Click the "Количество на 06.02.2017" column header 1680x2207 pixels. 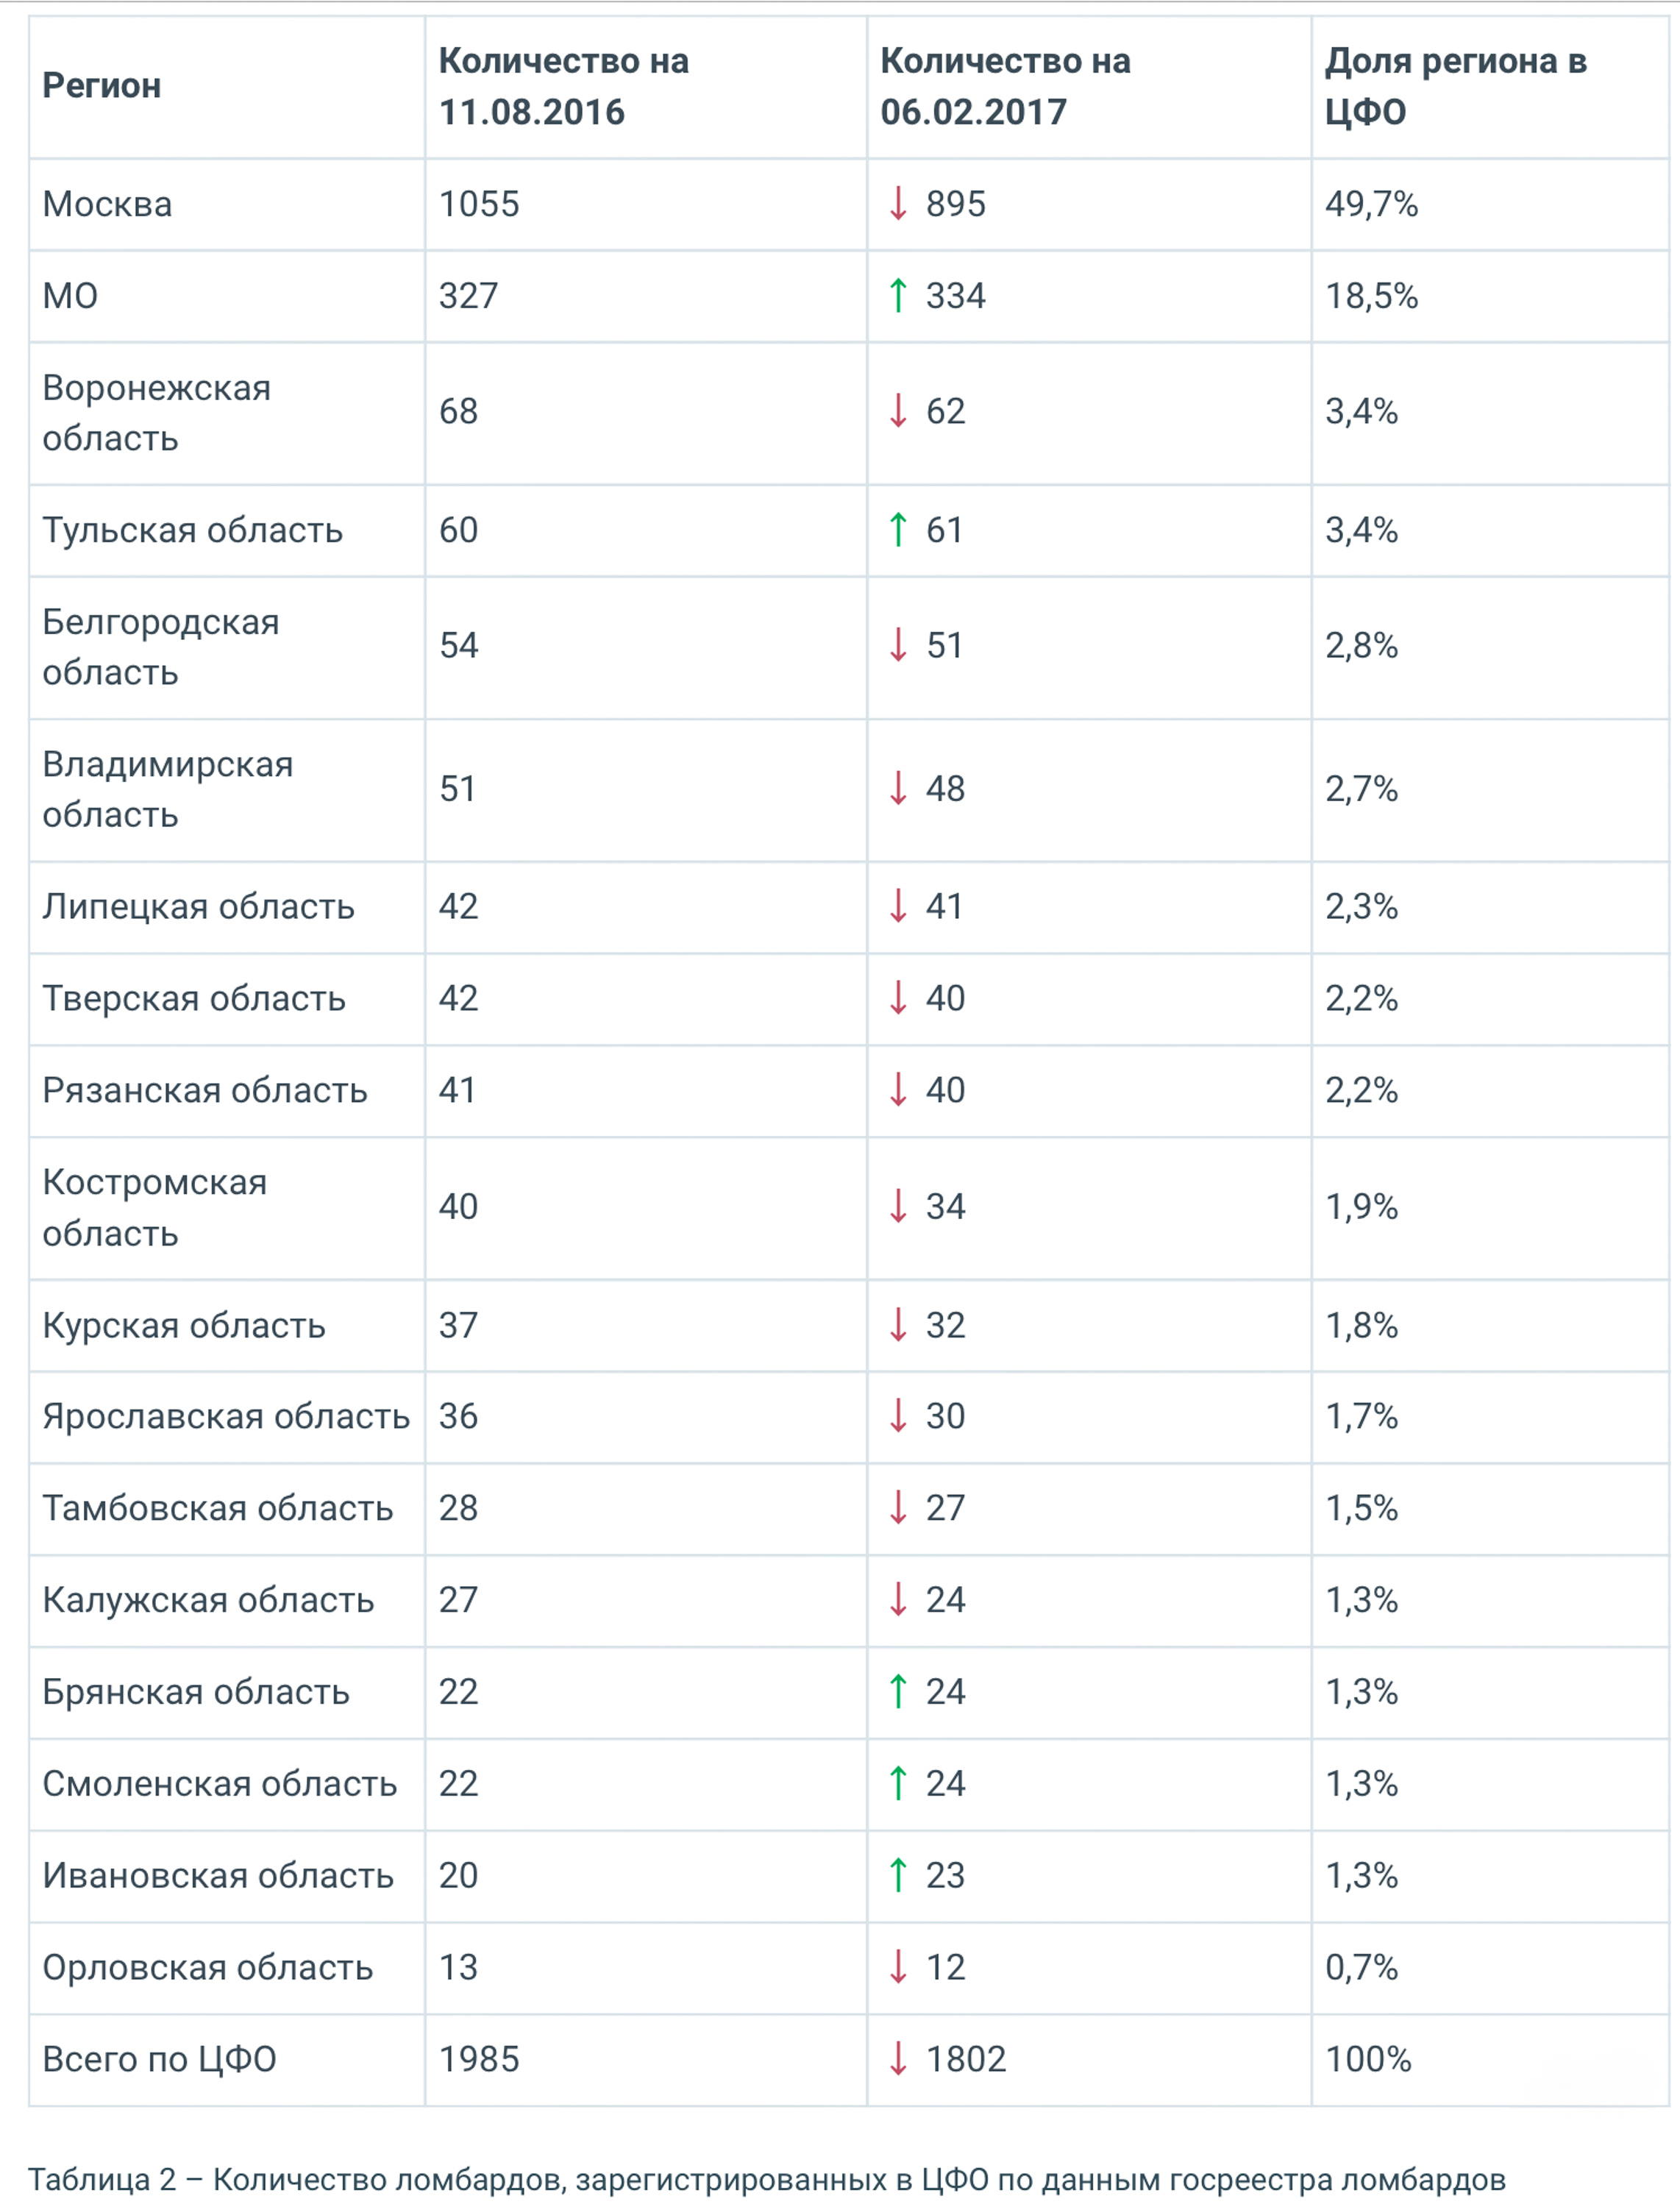pyautogui.click(x=1004, y=86)
